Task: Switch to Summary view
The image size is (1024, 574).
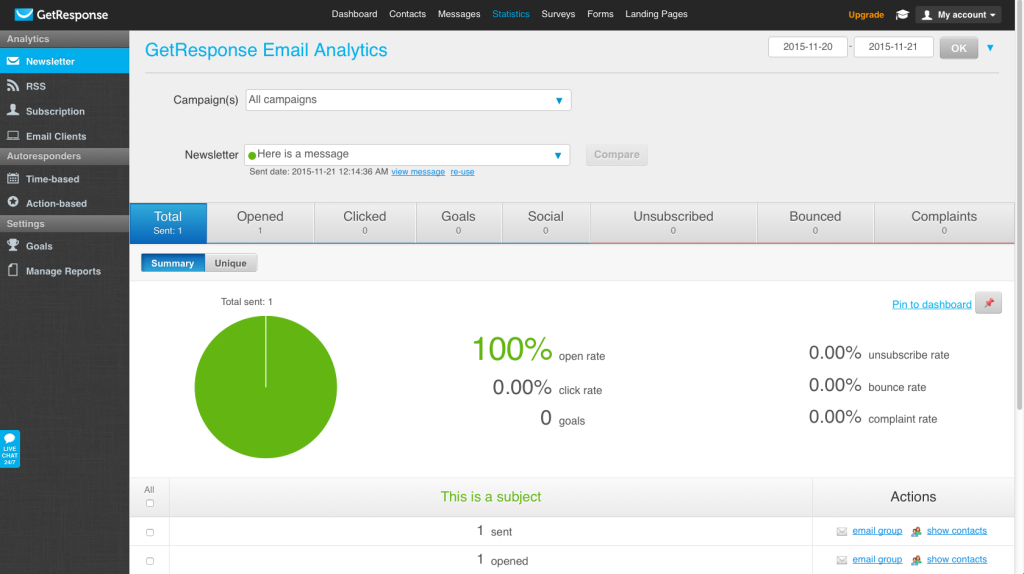Action: tap(172, 263)
